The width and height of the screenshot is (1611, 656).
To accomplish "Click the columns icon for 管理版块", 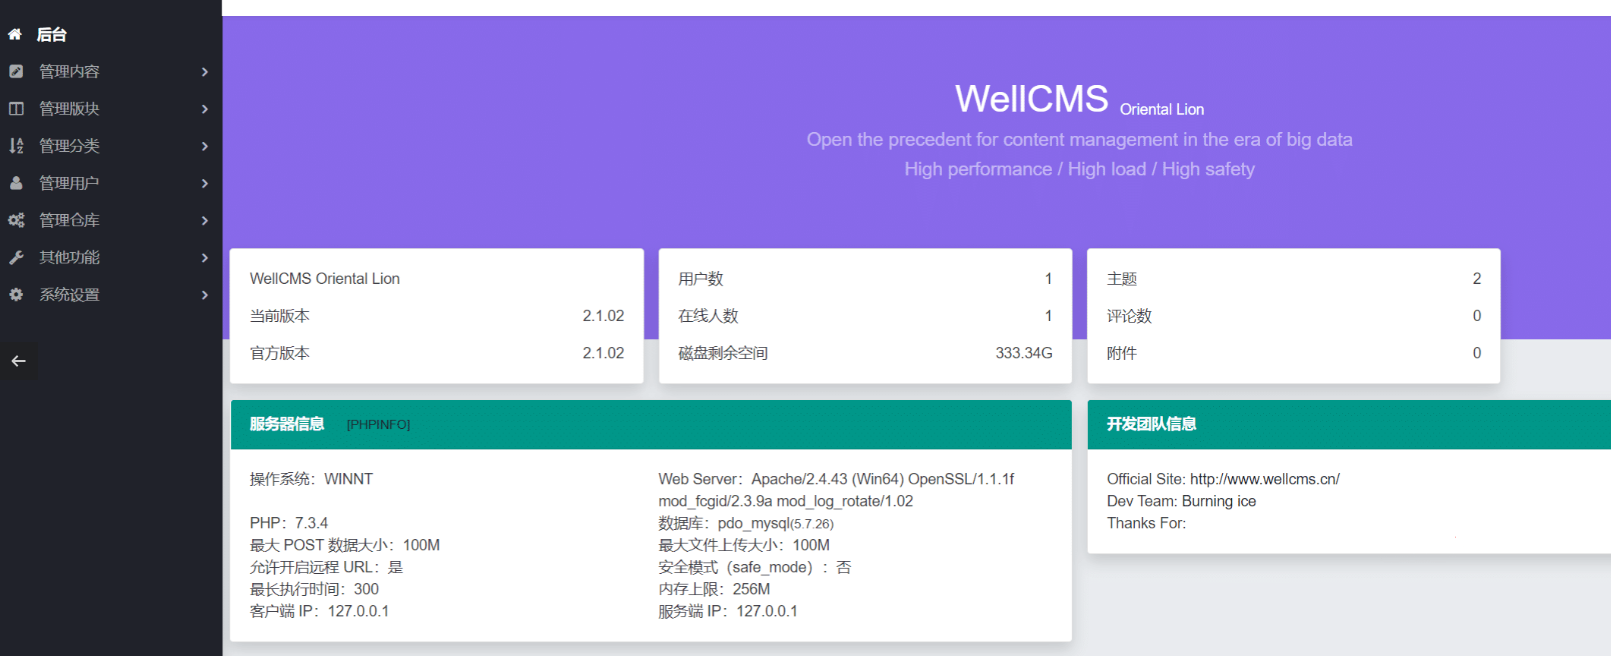I will (x=16, y=108).
